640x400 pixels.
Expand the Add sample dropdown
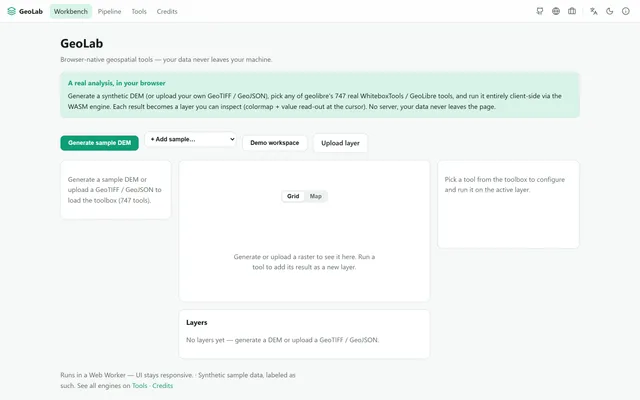click(190, 139)
